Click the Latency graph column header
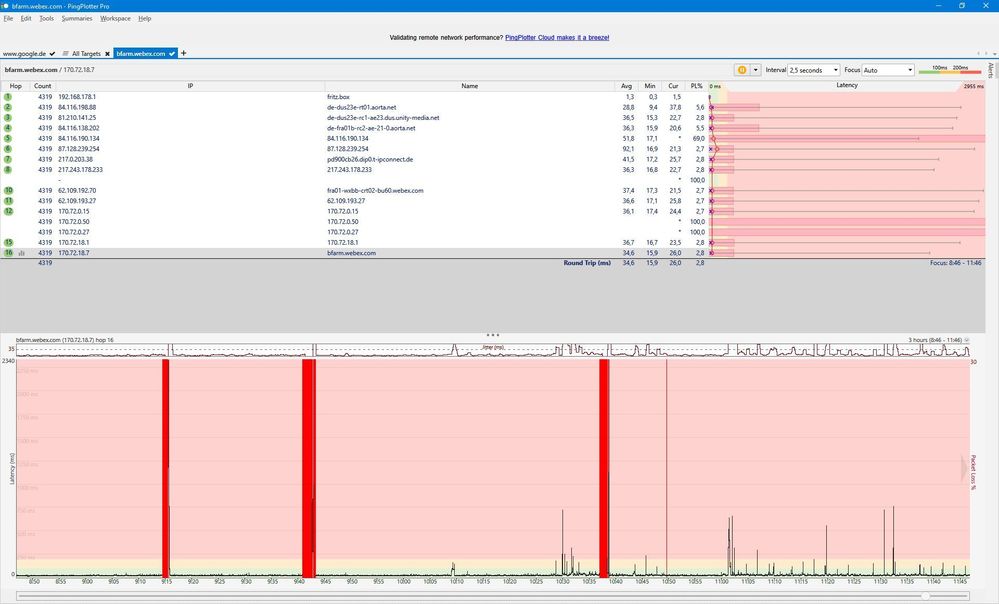This screenshot has height=604, width=999. (x=847, y=85)
